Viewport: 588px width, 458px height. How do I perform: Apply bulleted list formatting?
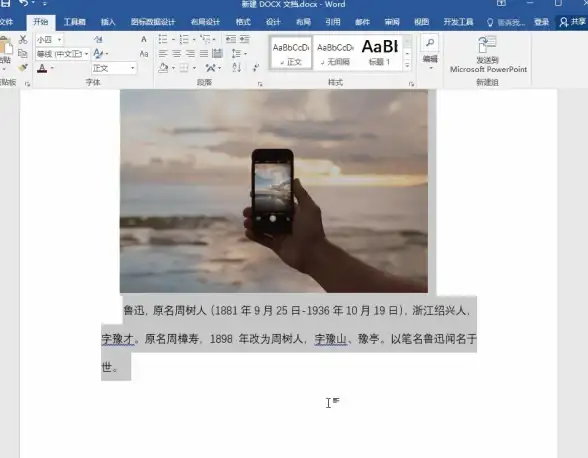pyautogui.click(x=163, y=39)
